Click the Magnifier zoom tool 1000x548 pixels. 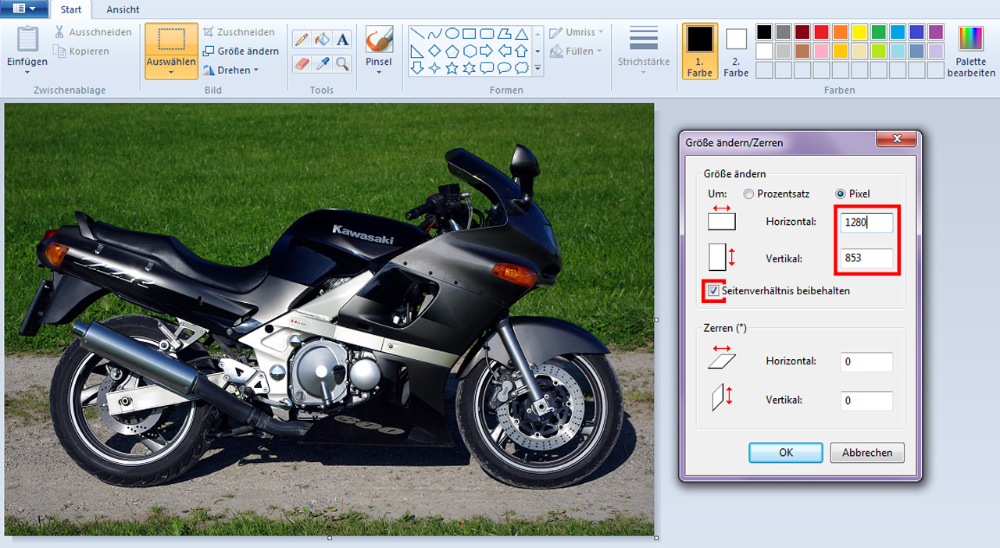point(343,64)
